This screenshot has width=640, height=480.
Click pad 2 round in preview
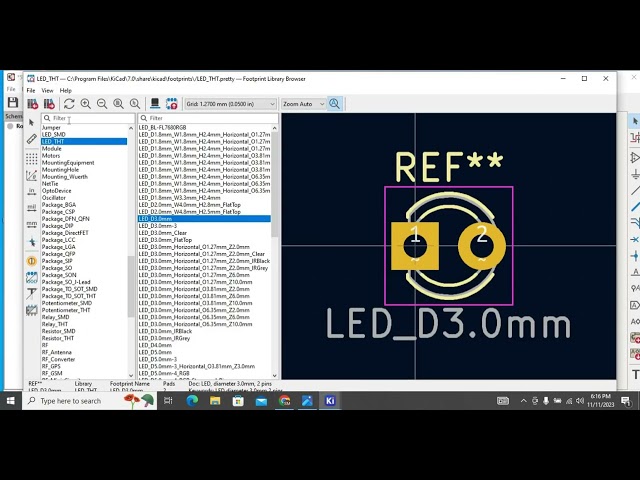point(482,246)
